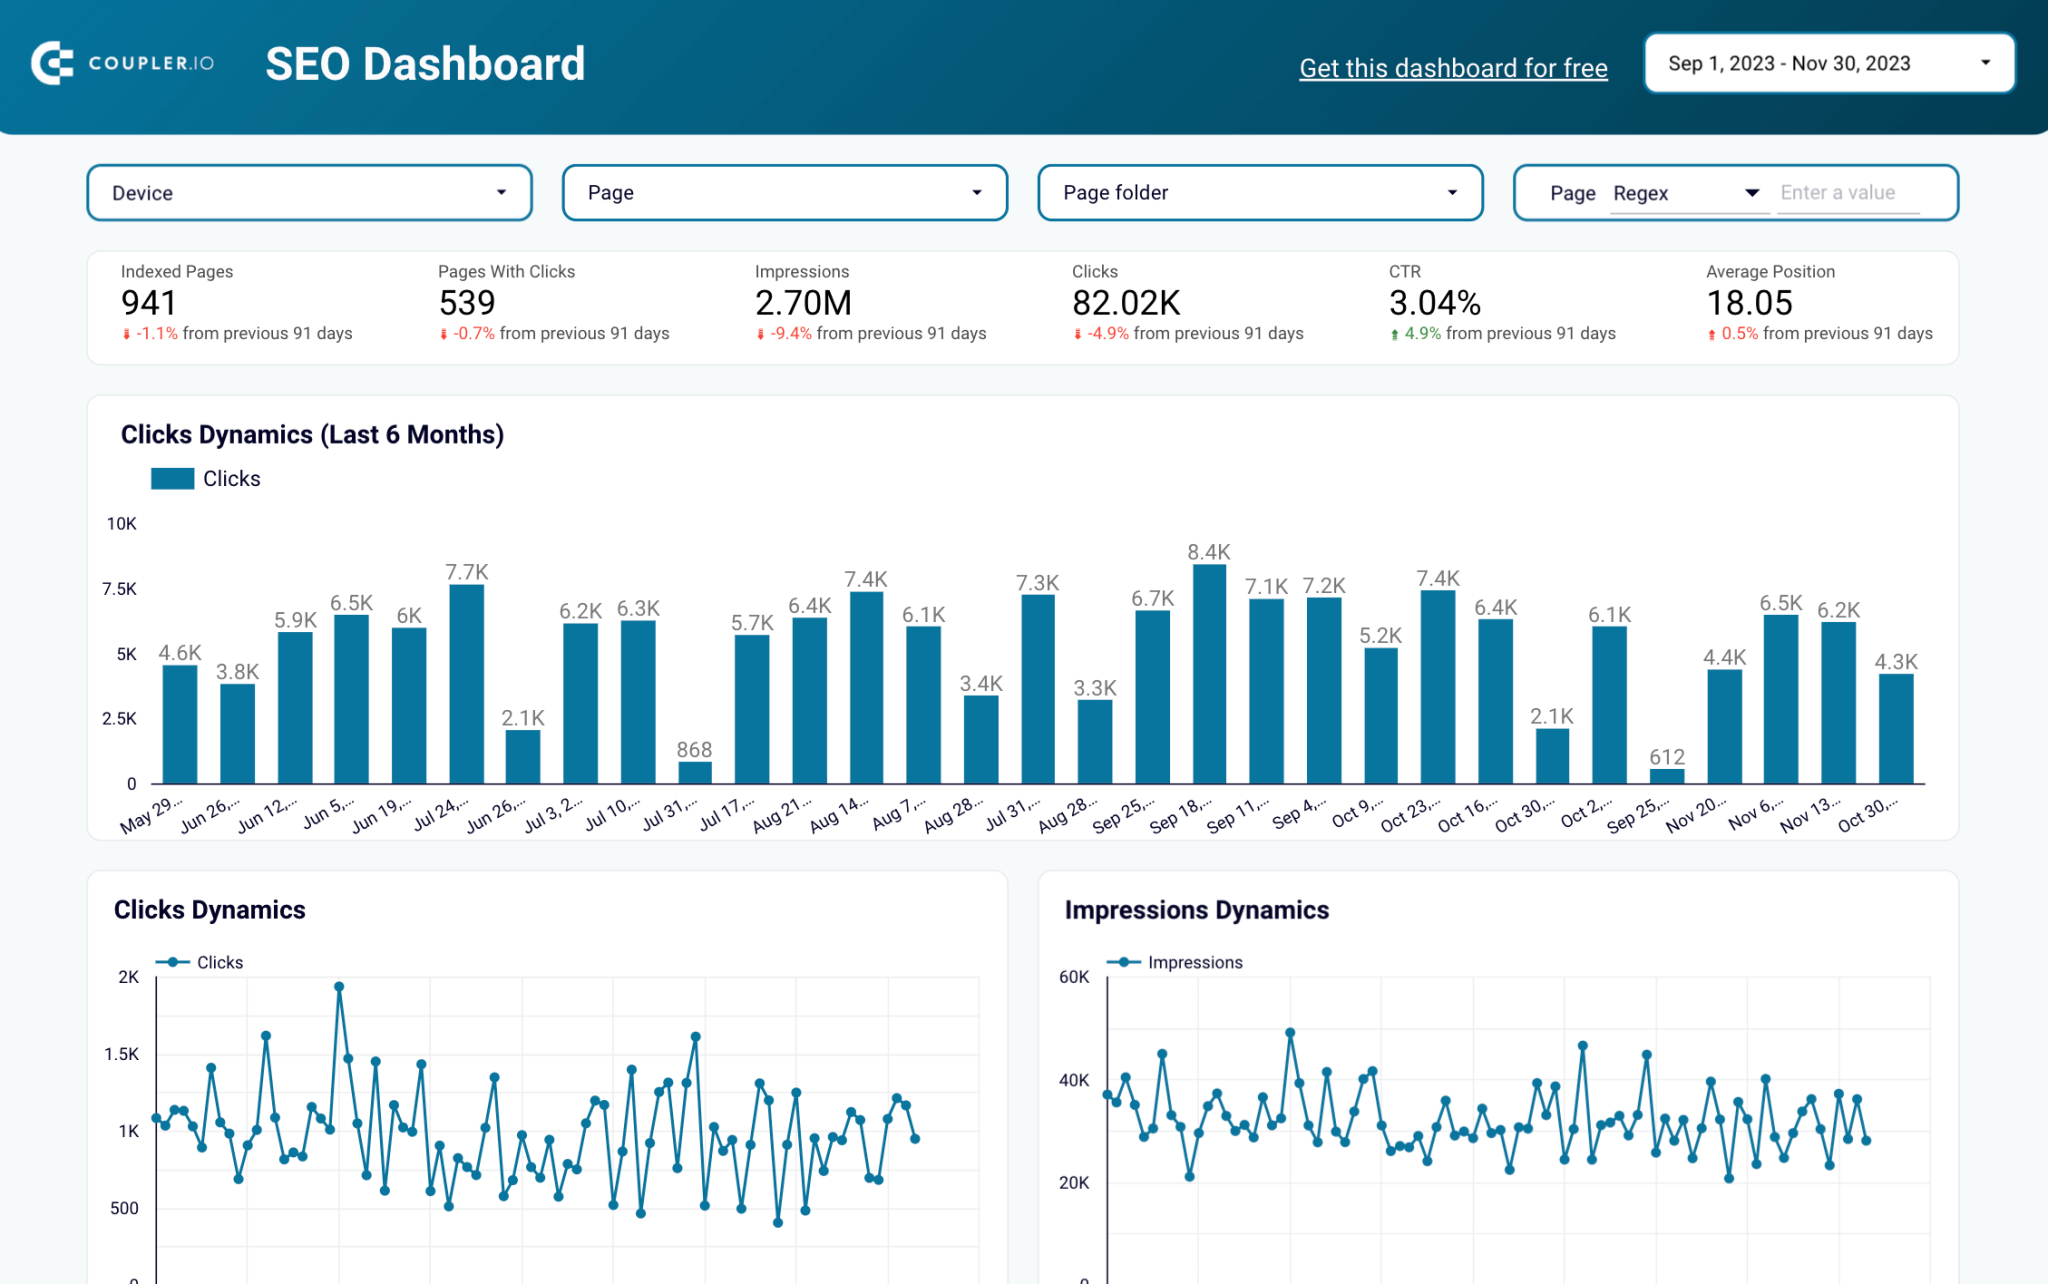The image size is (2048, 1284).
Task: Click the Clicks legend color swatch
Action: click(x=172, y=478)
